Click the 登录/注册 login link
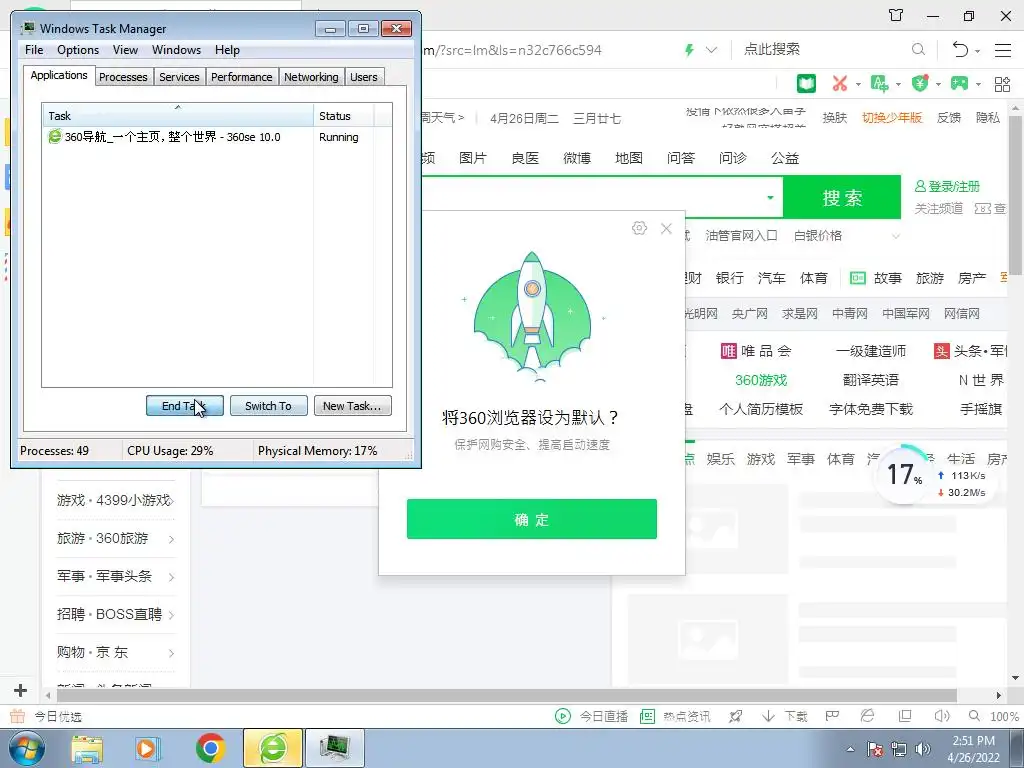Image resolution: width=1024 pixels, height=768 pixels. pyautogui.click(x=947, y=187)
